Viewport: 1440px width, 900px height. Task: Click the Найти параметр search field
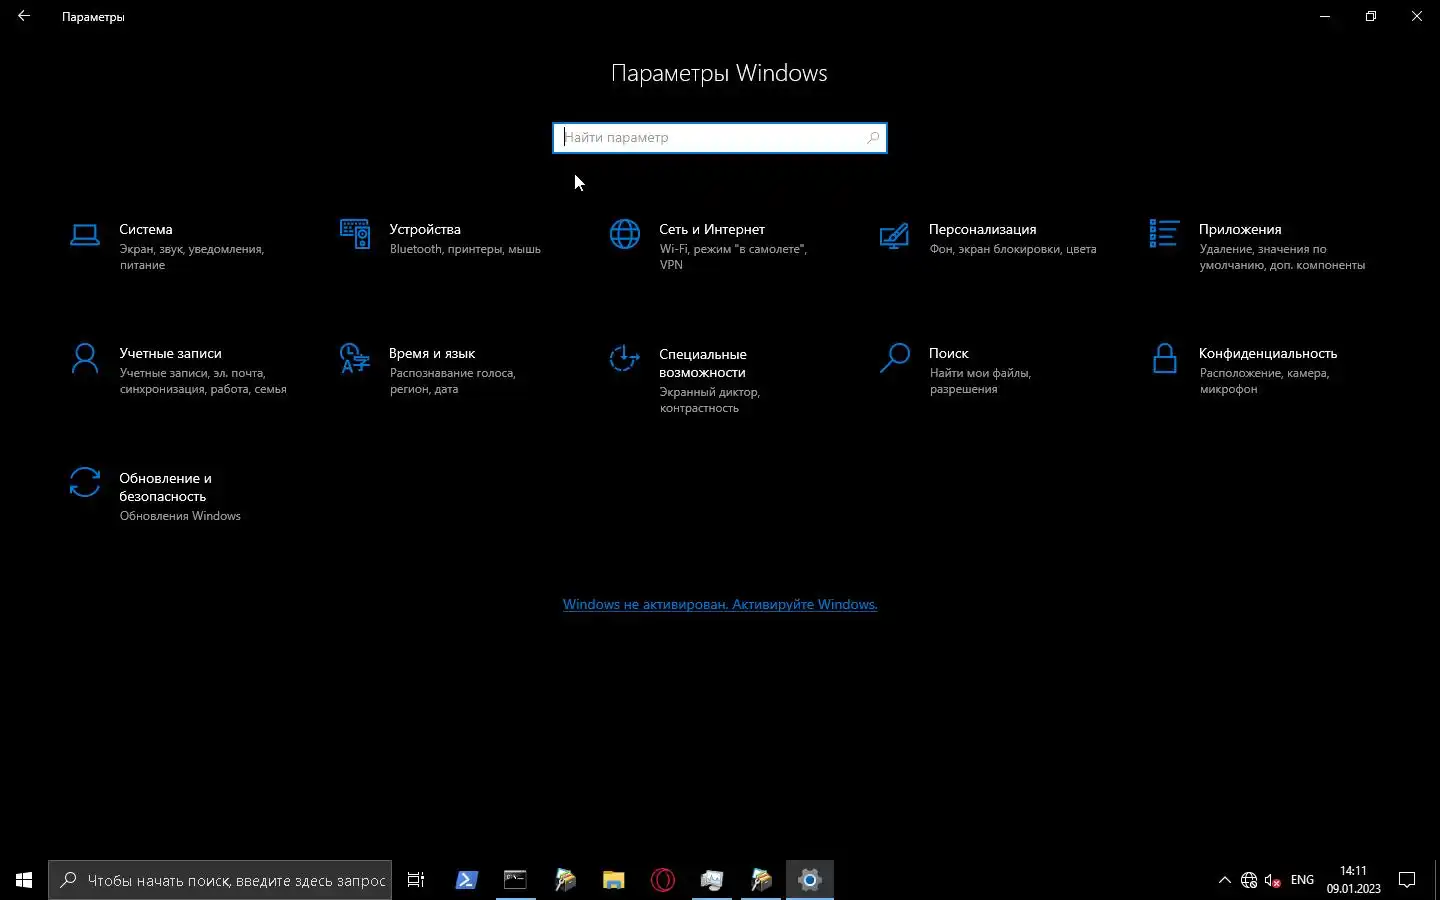pyautogui.click(x=720, y=138)
